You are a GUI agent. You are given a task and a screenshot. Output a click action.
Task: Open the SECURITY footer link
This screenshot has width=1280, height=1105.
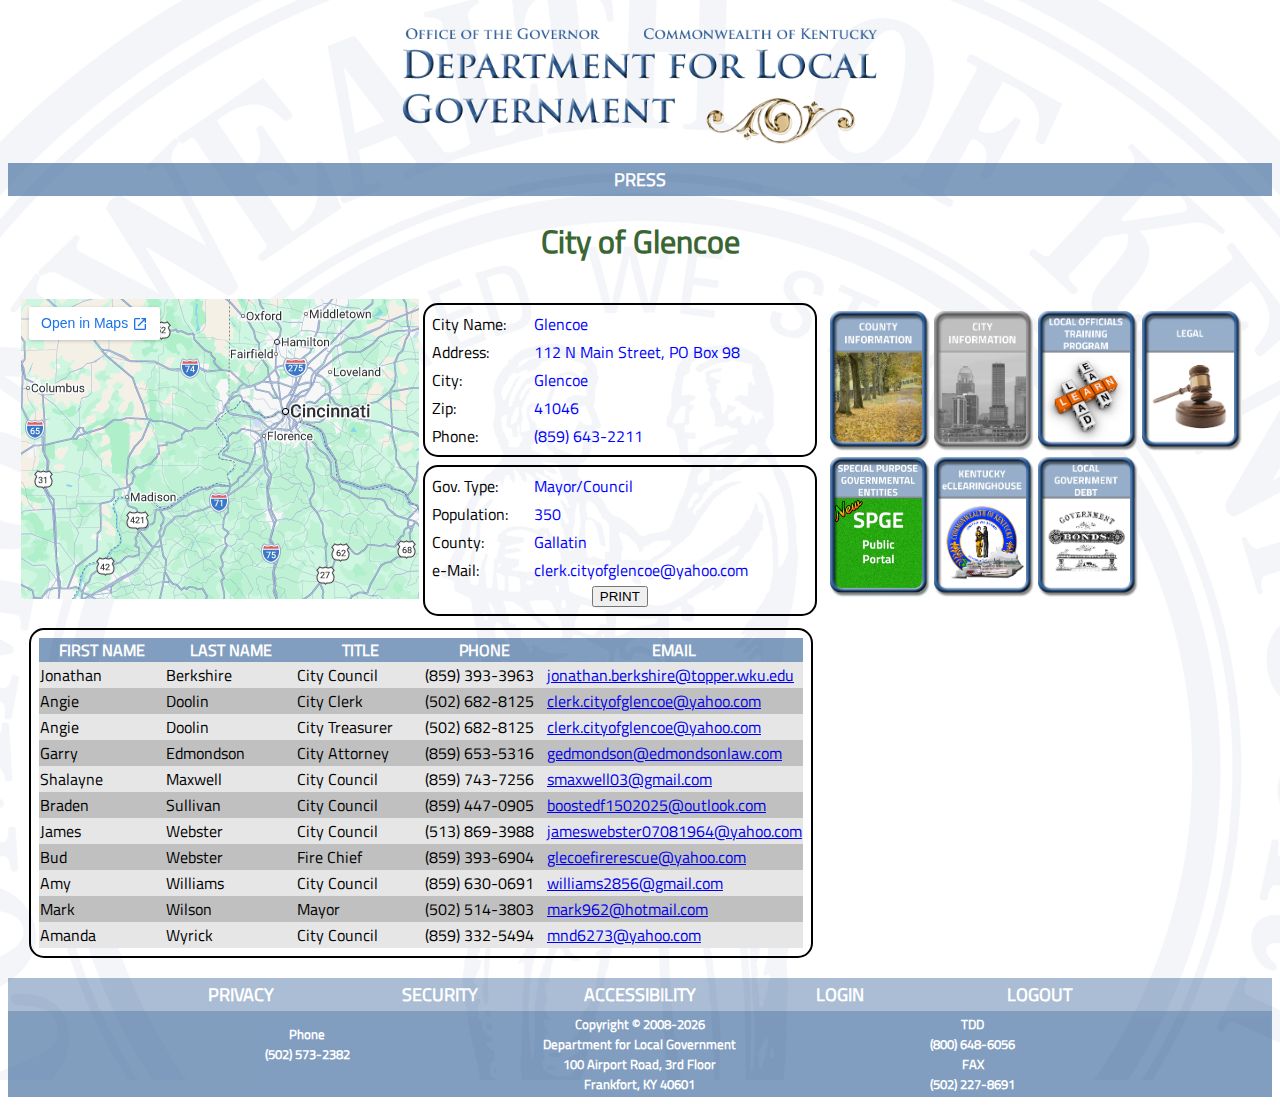pos(440,995)
